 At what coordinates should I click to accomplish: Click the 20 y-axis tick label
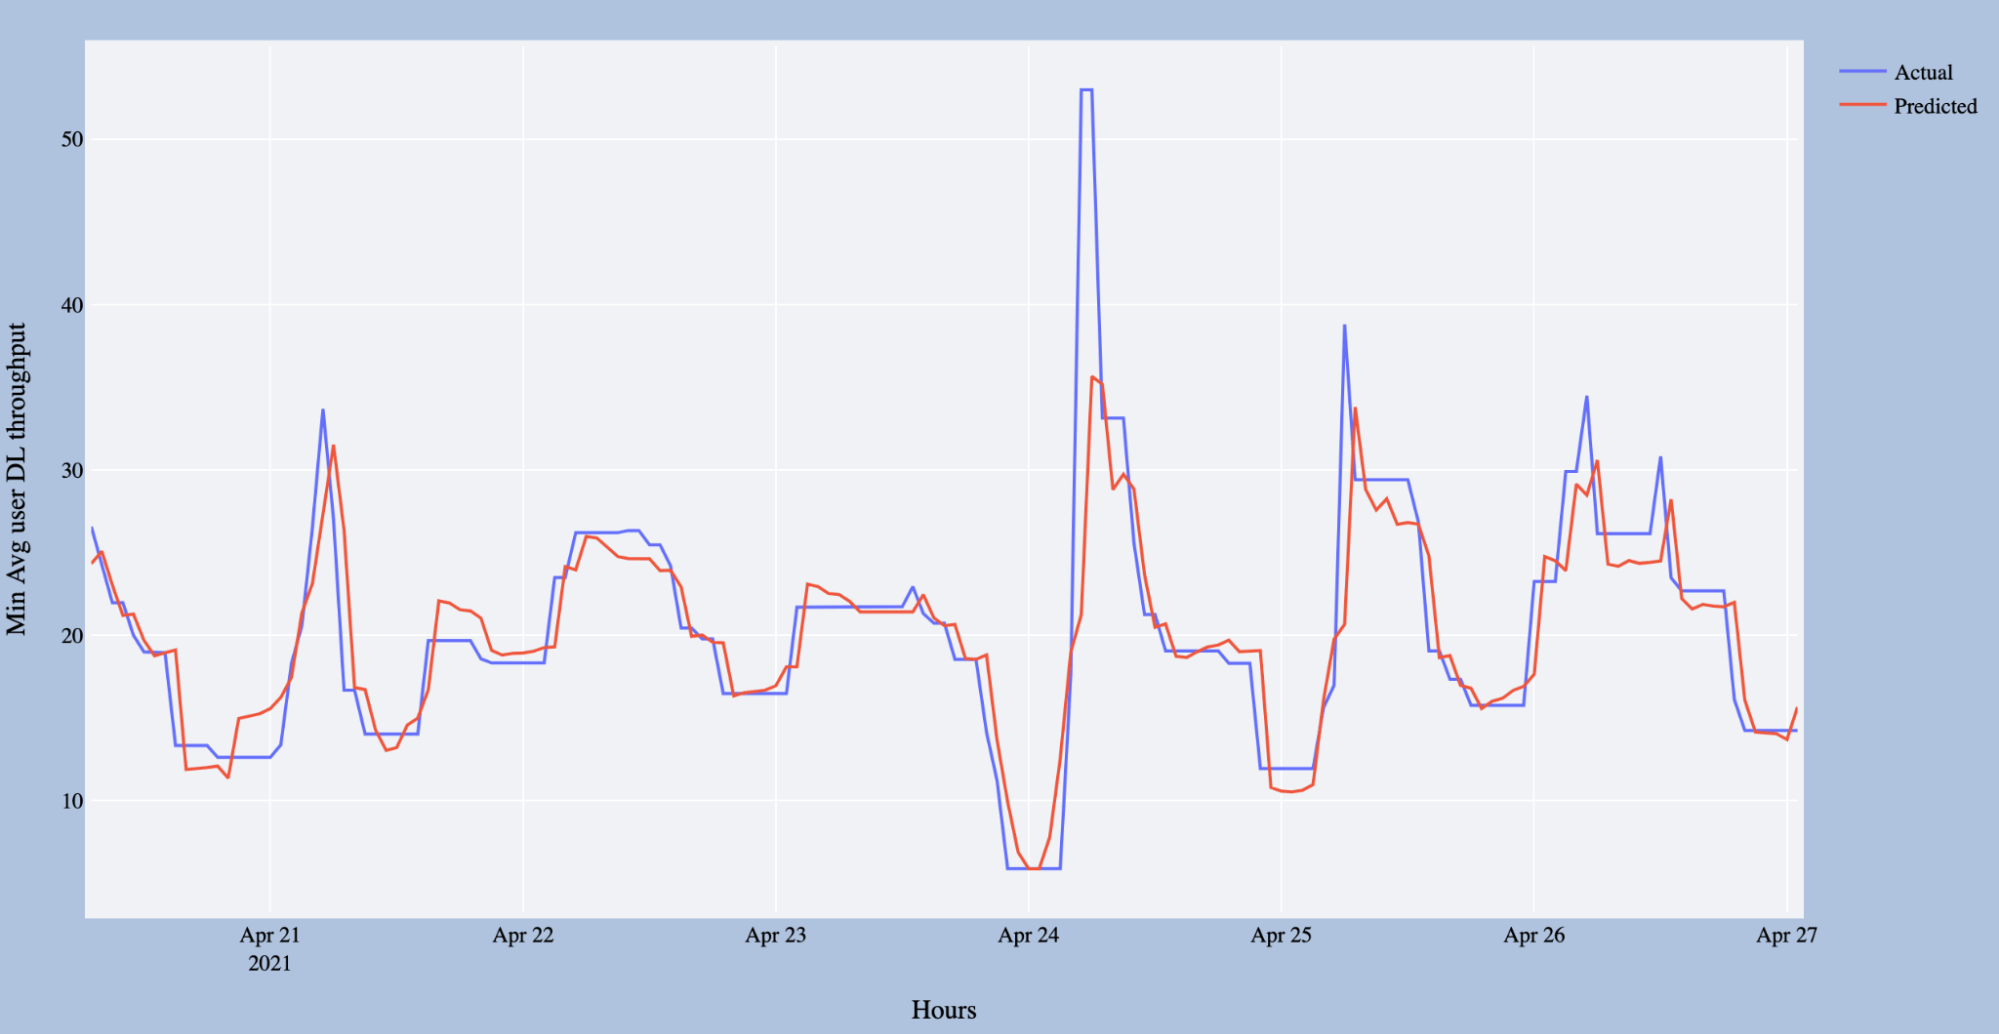[72, 636]
